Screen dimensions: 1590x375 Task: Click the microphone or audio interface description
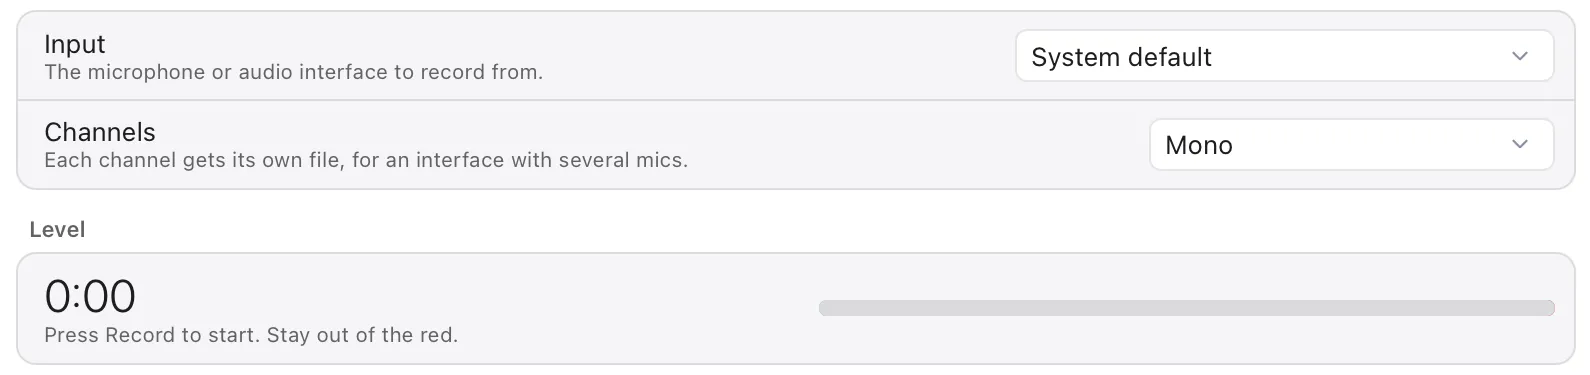294,72
